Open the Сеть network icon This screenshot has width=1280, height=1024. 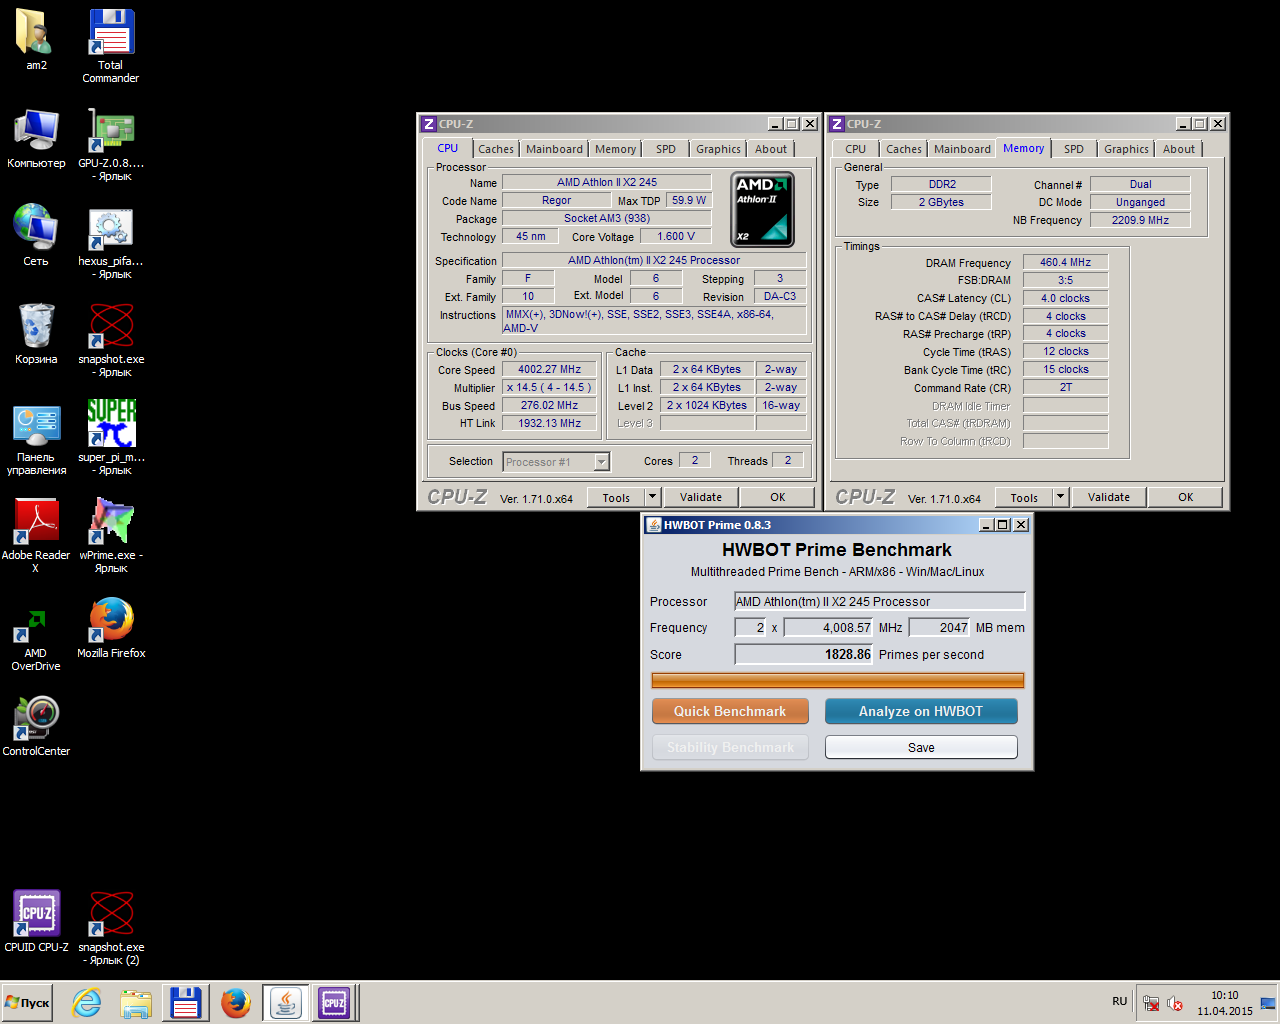[36, 236]
